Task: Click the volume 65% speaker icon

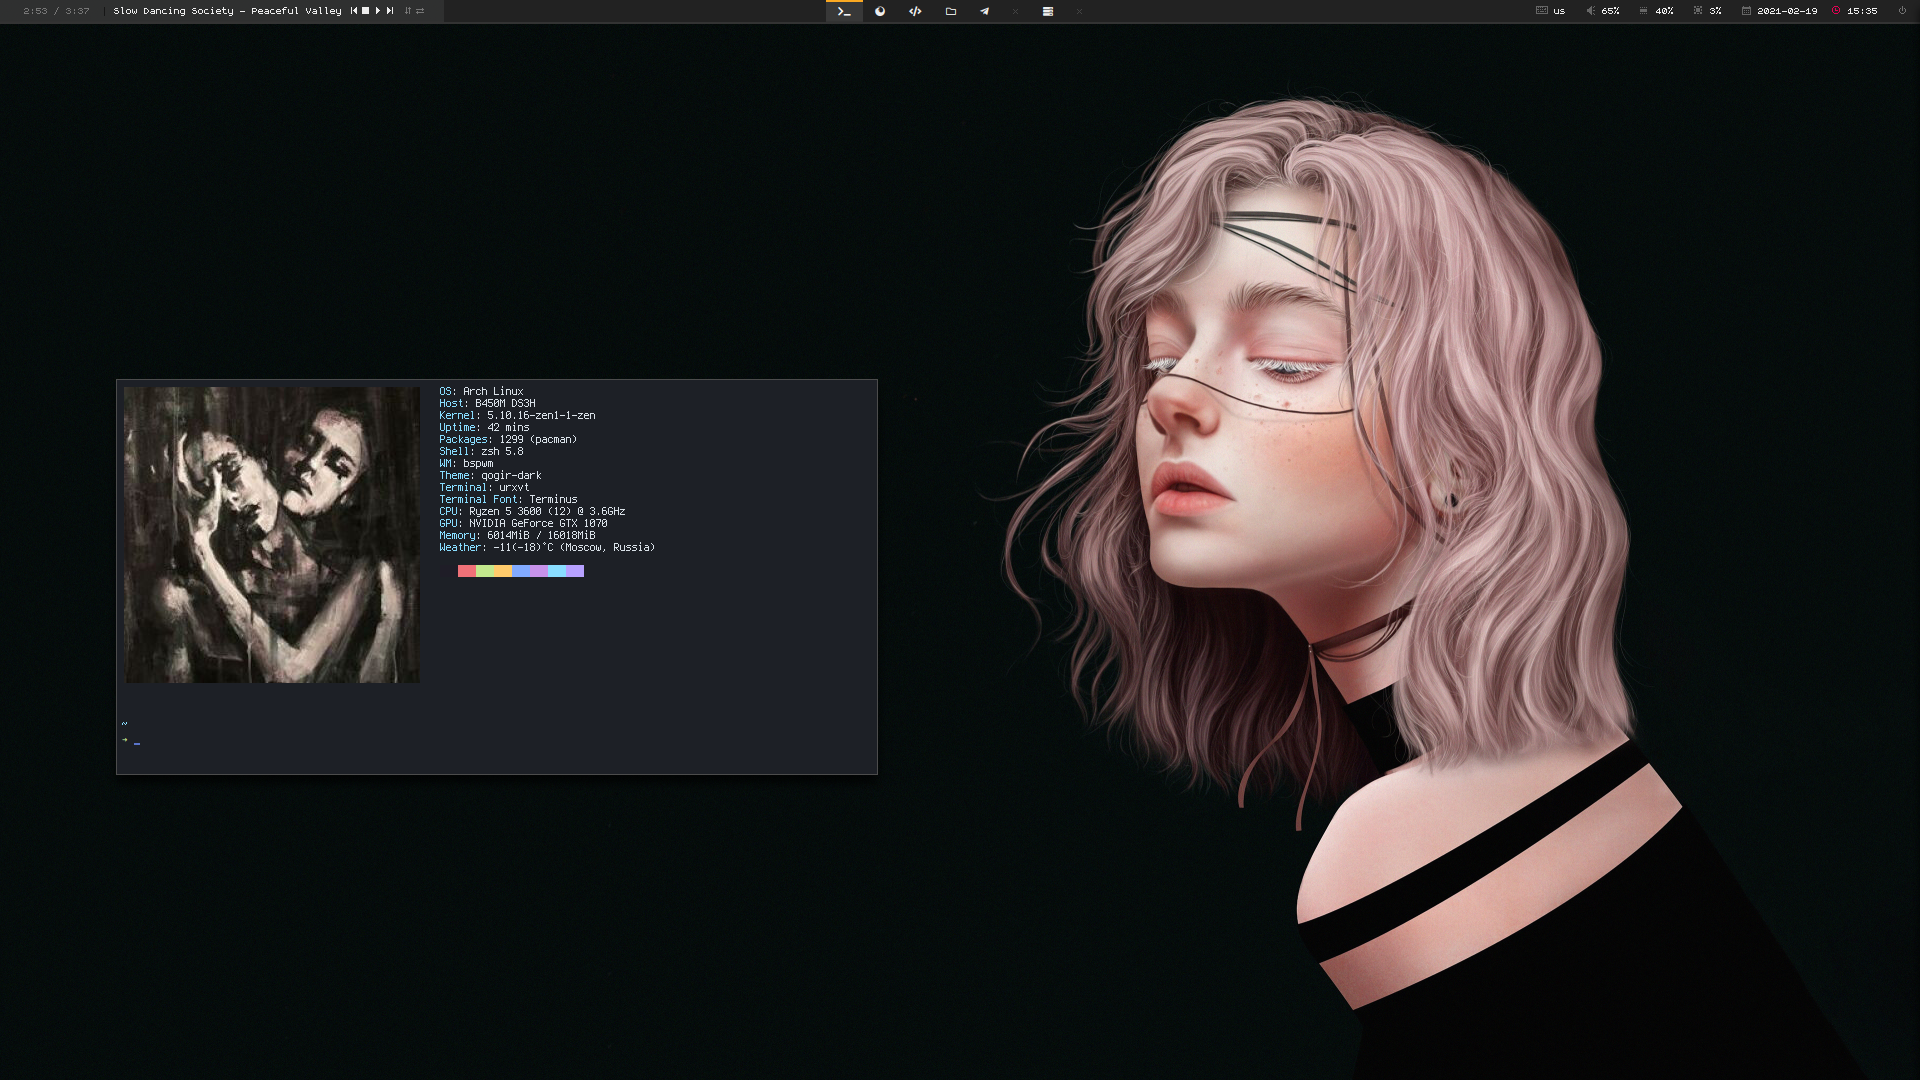Action: [1590, 11]
